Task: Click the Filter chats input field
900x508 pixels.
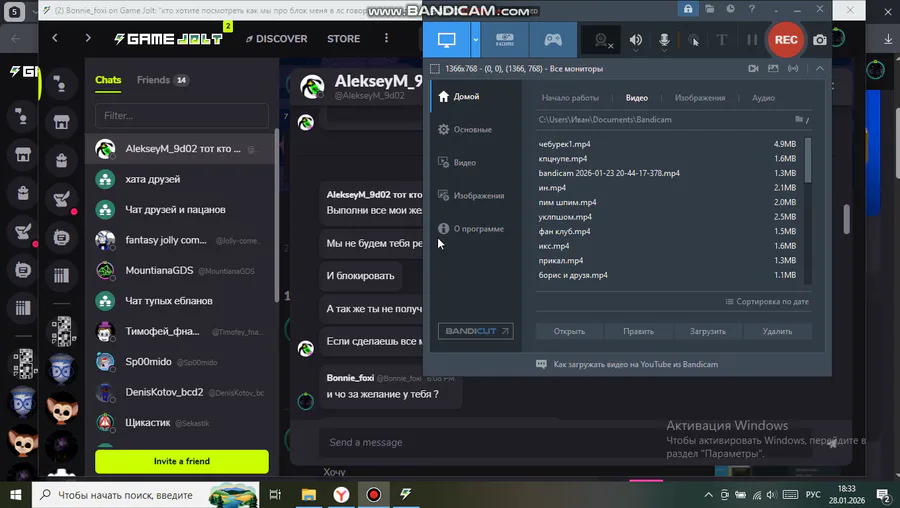Action: tap(181, 115)
